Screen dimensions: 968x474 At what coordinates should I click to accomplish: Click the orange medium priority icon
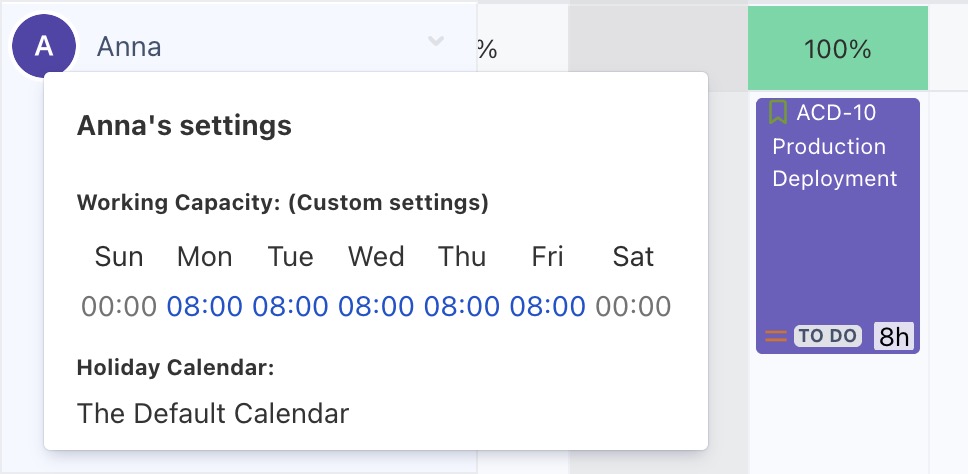tap(776, 336)
